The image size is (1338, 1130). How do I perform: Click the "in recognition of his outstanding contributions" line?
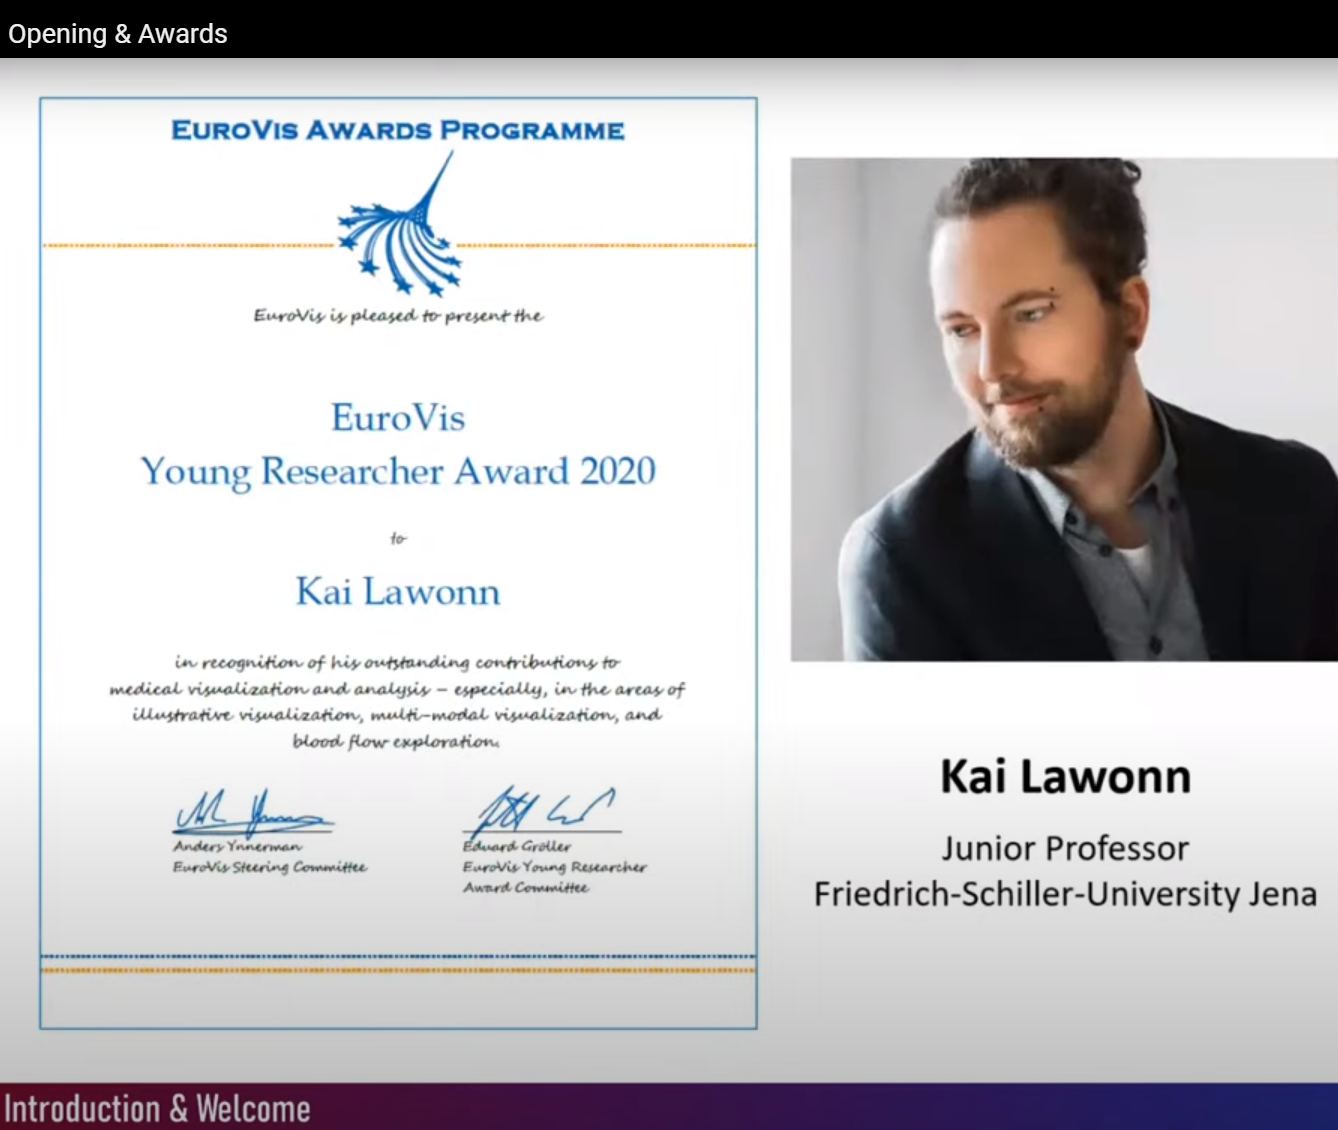(397, 662)
